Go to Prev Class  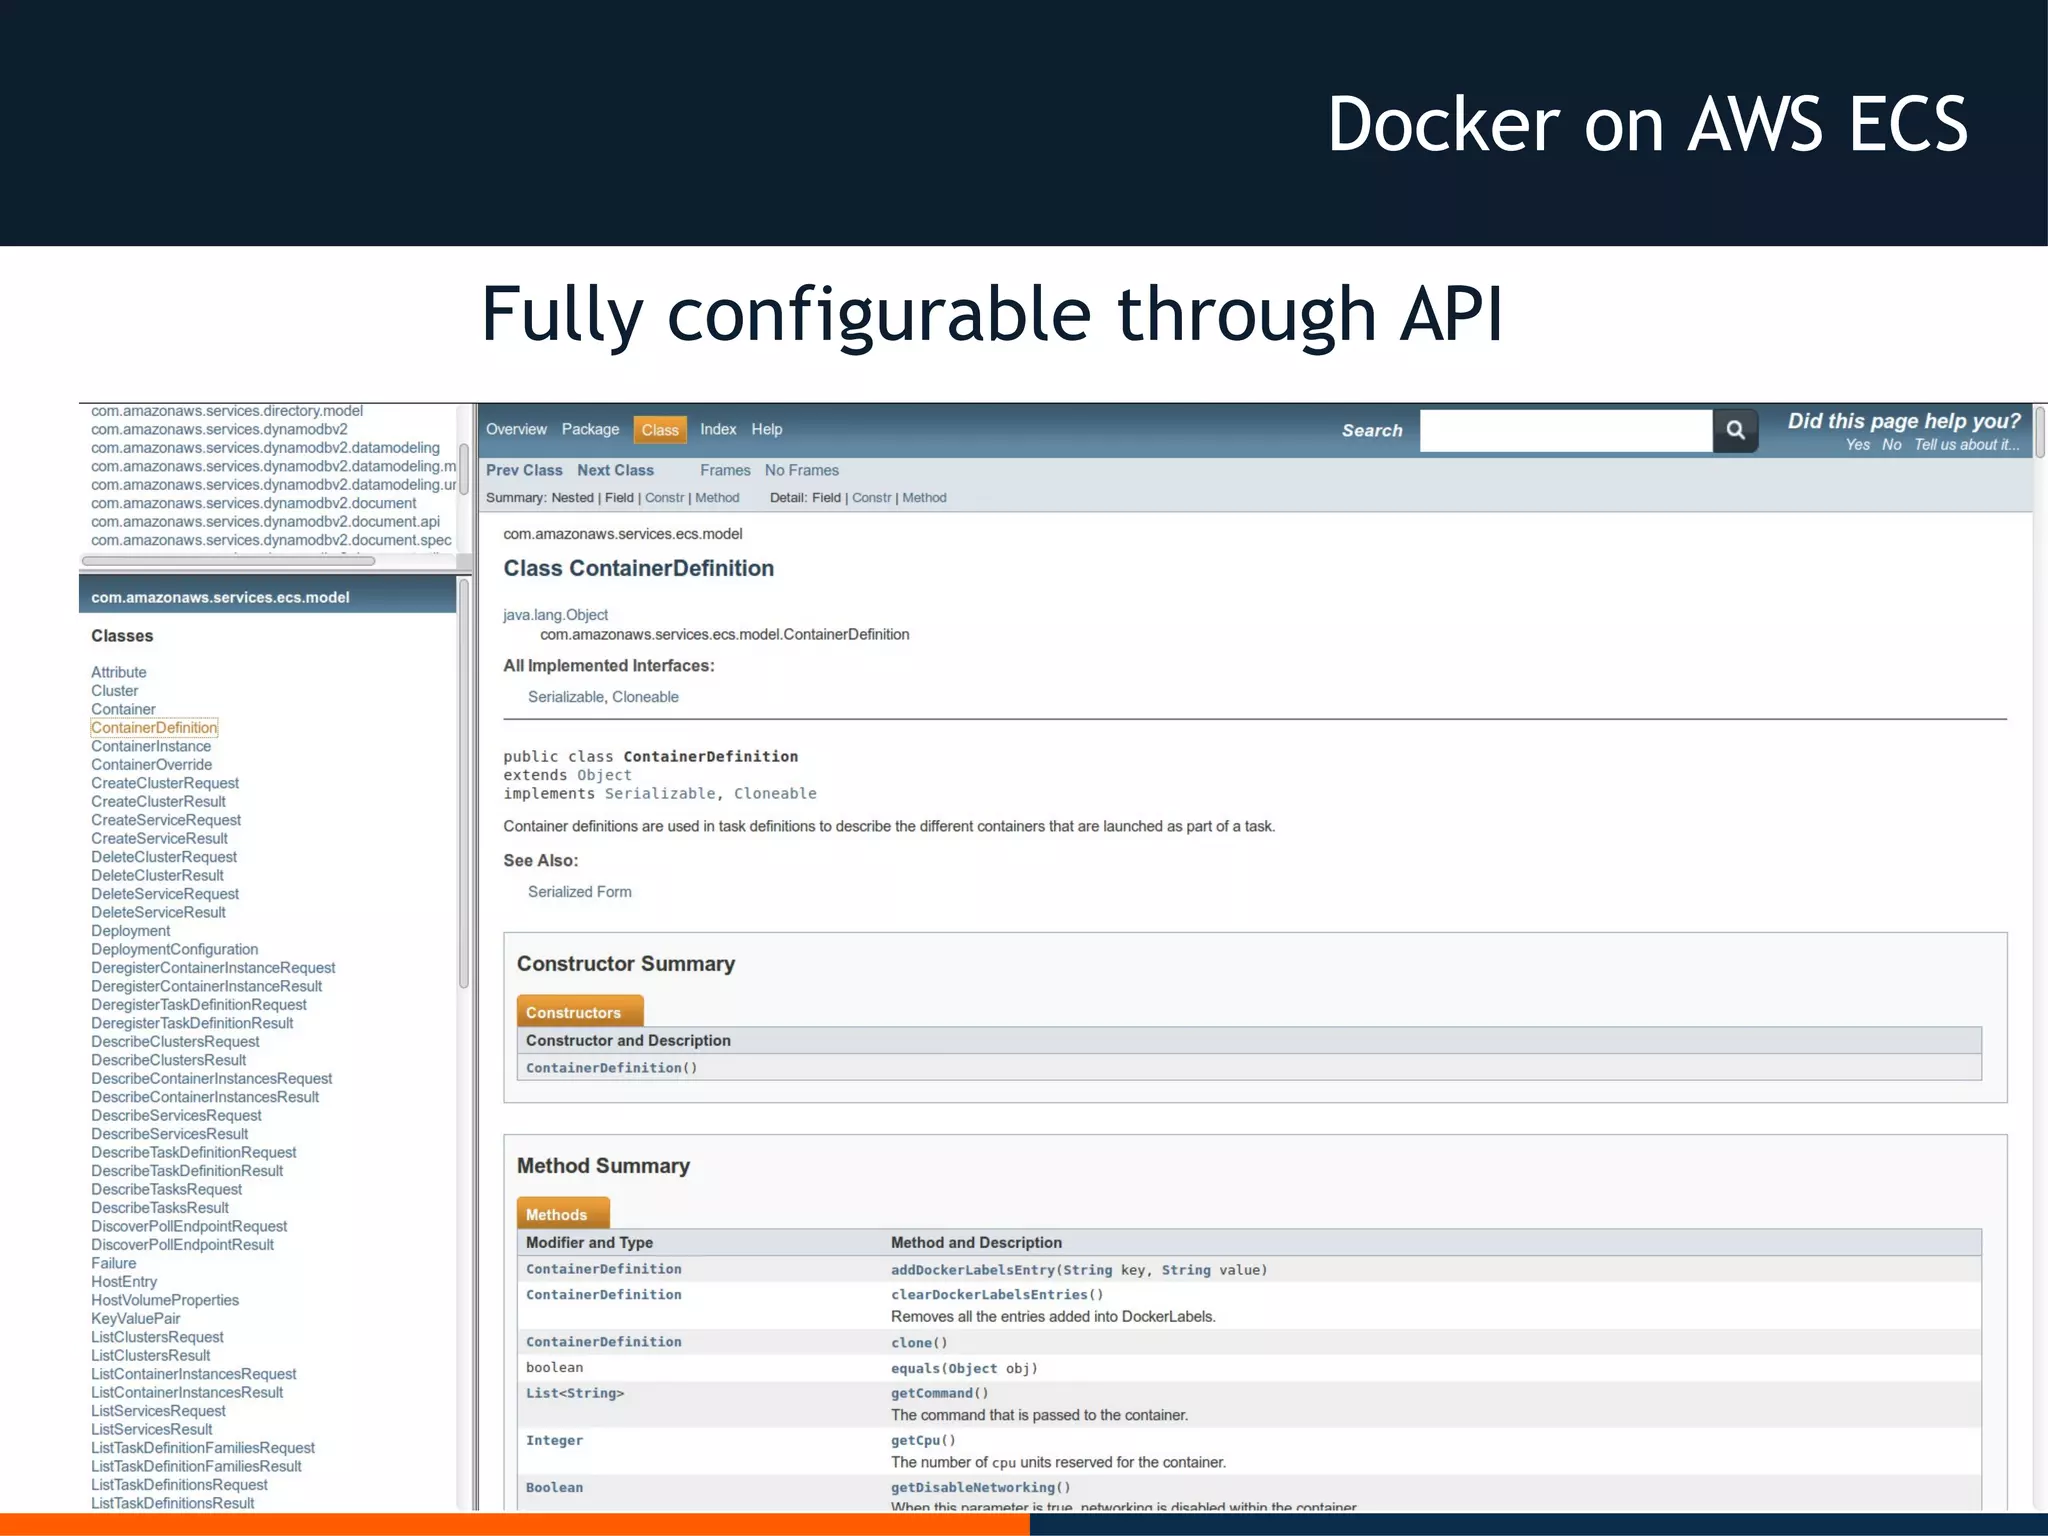pyautogui.click(x=524, y=470)
